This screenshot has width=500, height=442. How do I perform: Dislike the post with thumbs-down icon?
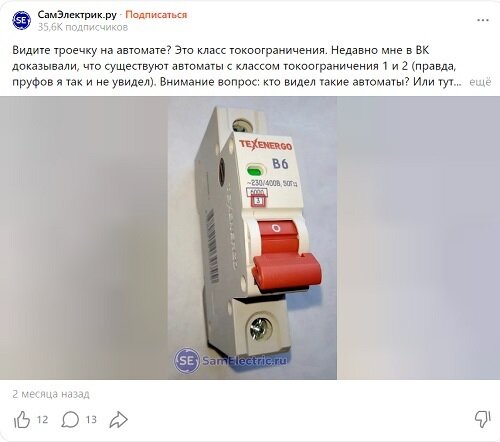point(482,419)
